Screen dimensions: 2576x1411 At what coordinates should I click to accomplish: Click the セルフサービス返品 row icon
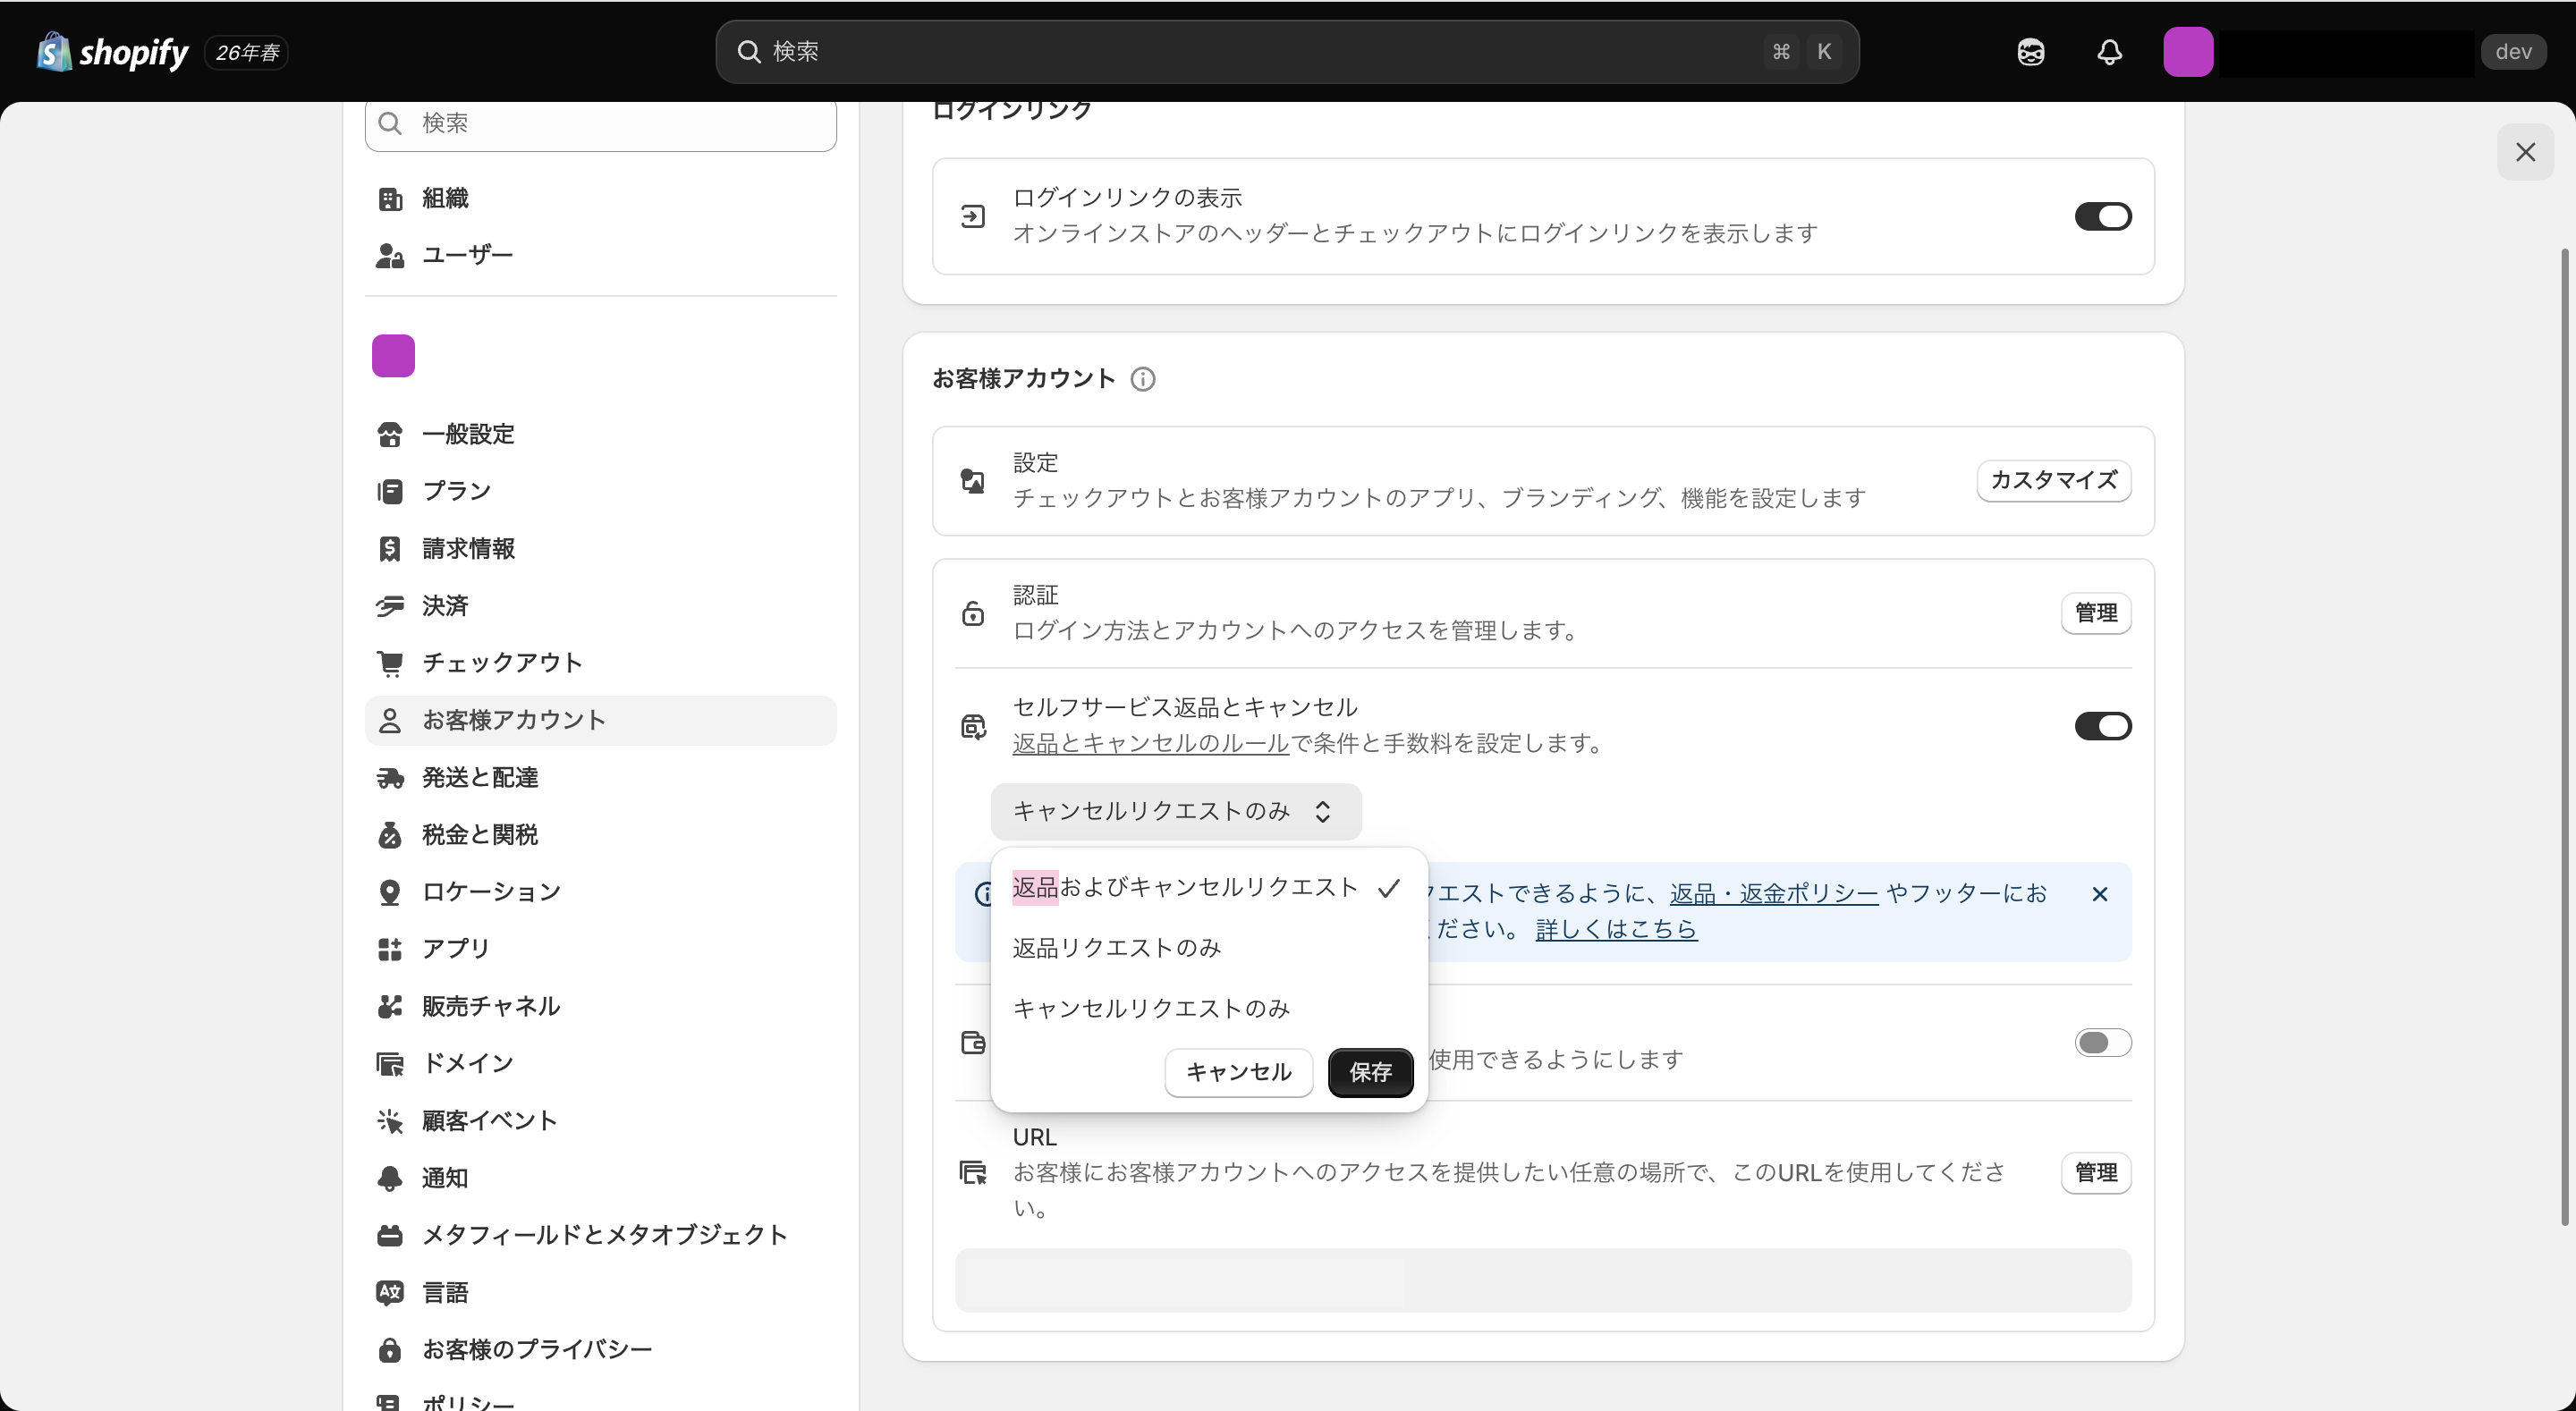click(972, 726)
